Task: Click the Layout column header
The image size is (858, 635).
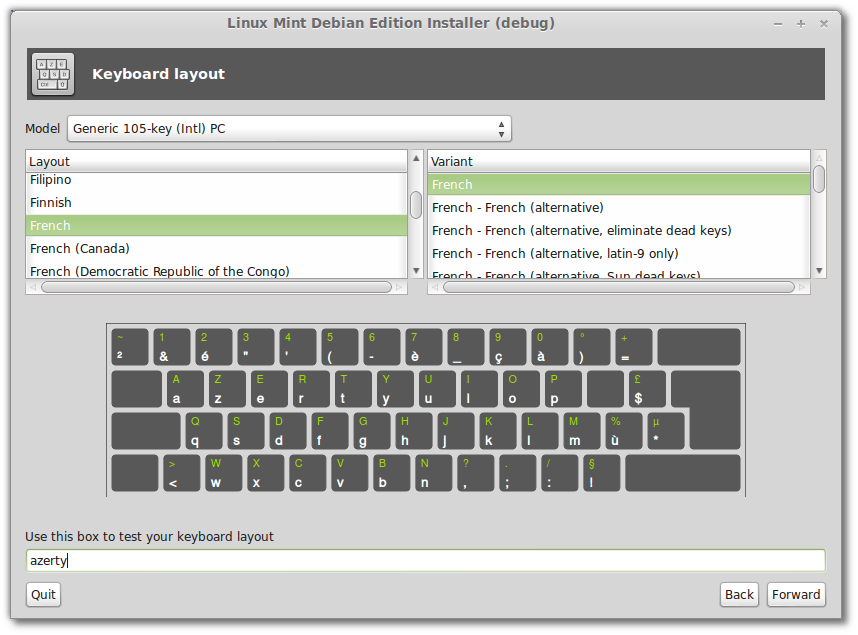Action: point(216,161)
